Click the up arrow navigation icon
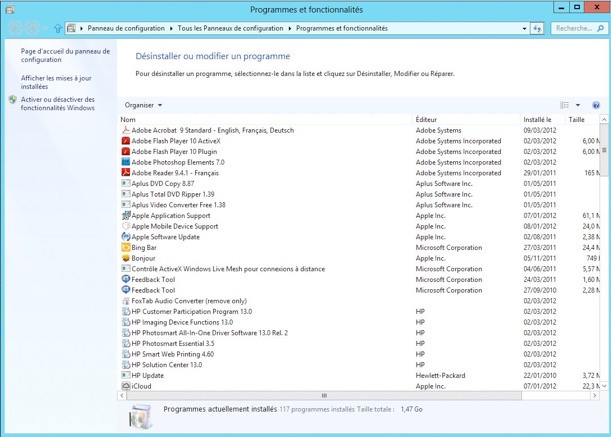This screenshot has height=437, width=611. [x=58, y=28]
